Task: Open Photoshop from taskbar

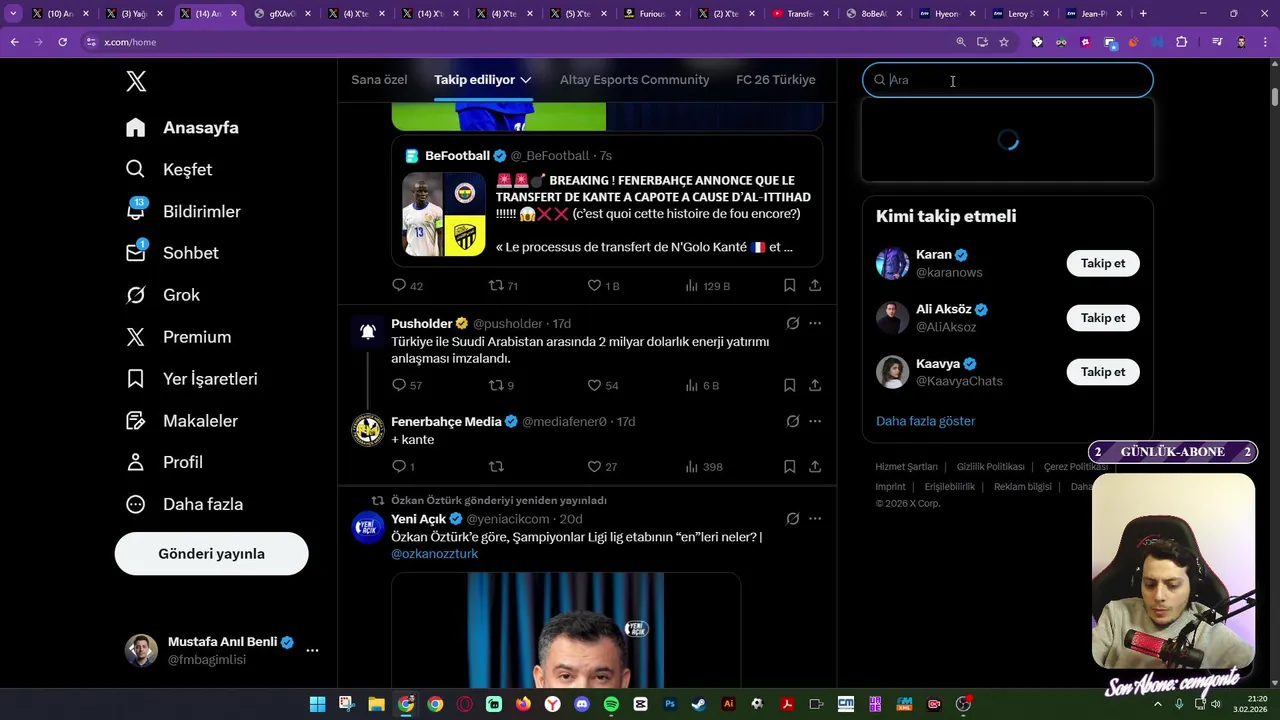Action: 670,704
